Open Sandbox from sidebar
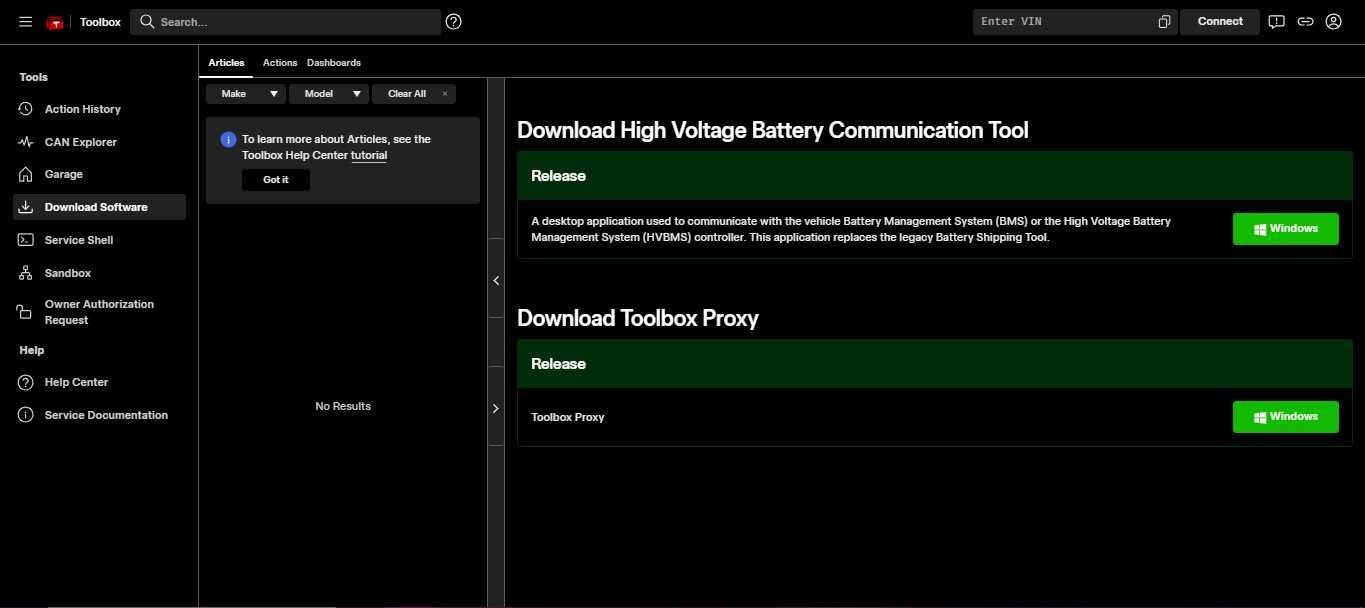The height and width of the screenshot is (608, 1365). pyautogui.click(x=99, y=273)
